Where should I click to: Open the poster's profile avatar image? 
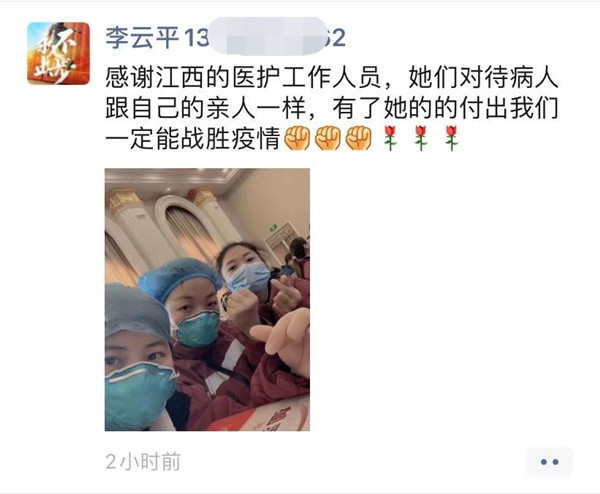click(59, 53)
